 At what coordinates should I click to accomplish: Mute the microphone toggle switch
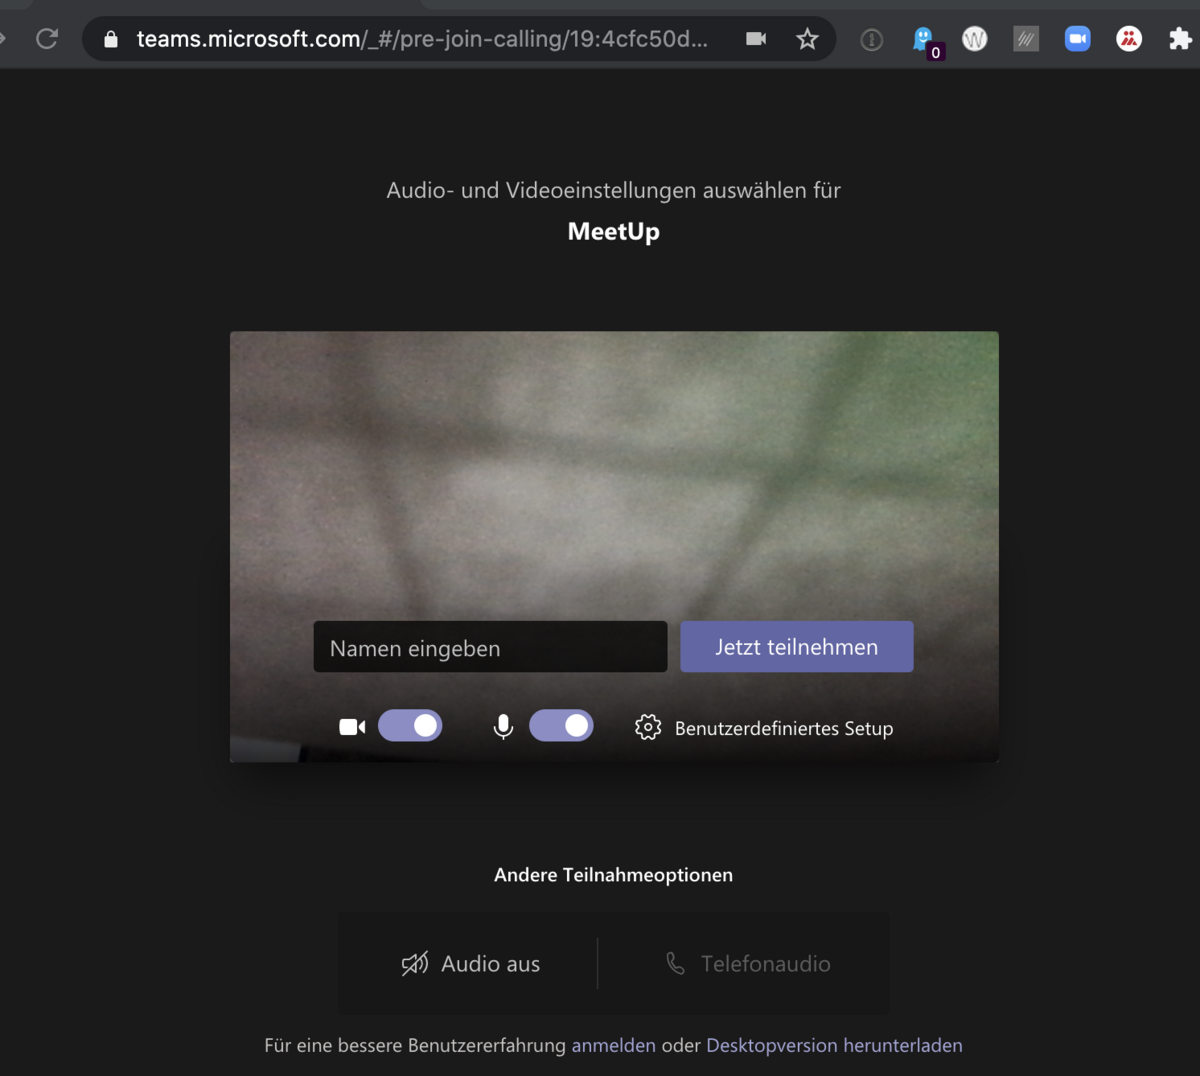pyautogui.click(x=561, y=726)
